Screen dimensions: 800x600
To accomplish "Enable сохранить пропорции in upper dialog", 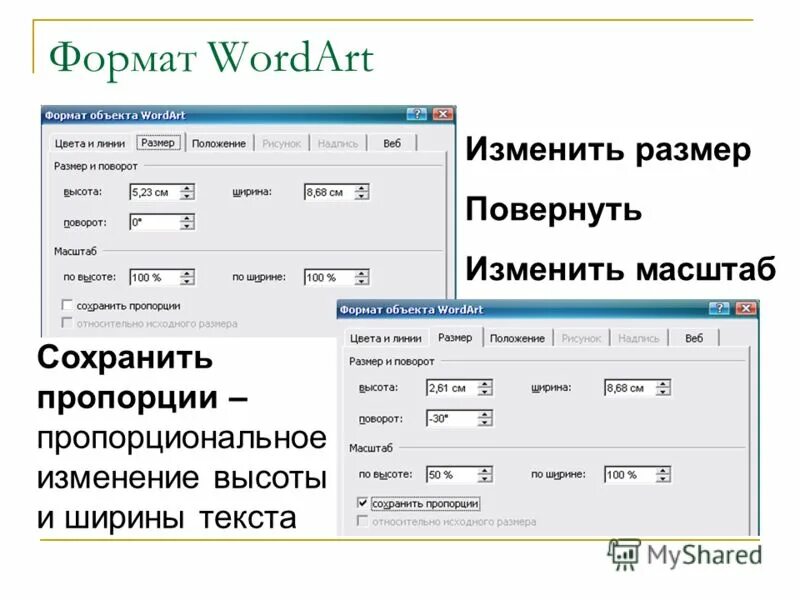I will (x=67, y=305).
